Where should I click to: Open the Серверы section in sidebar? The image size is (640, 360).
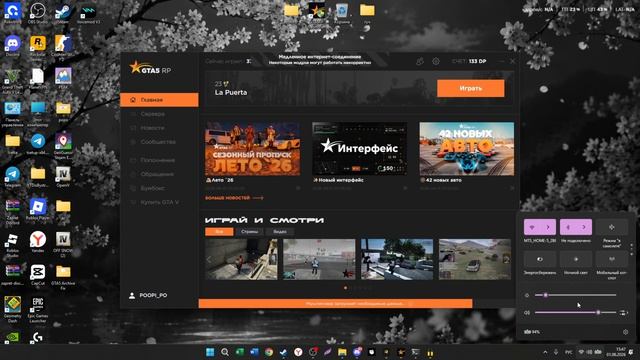[152, 114]
